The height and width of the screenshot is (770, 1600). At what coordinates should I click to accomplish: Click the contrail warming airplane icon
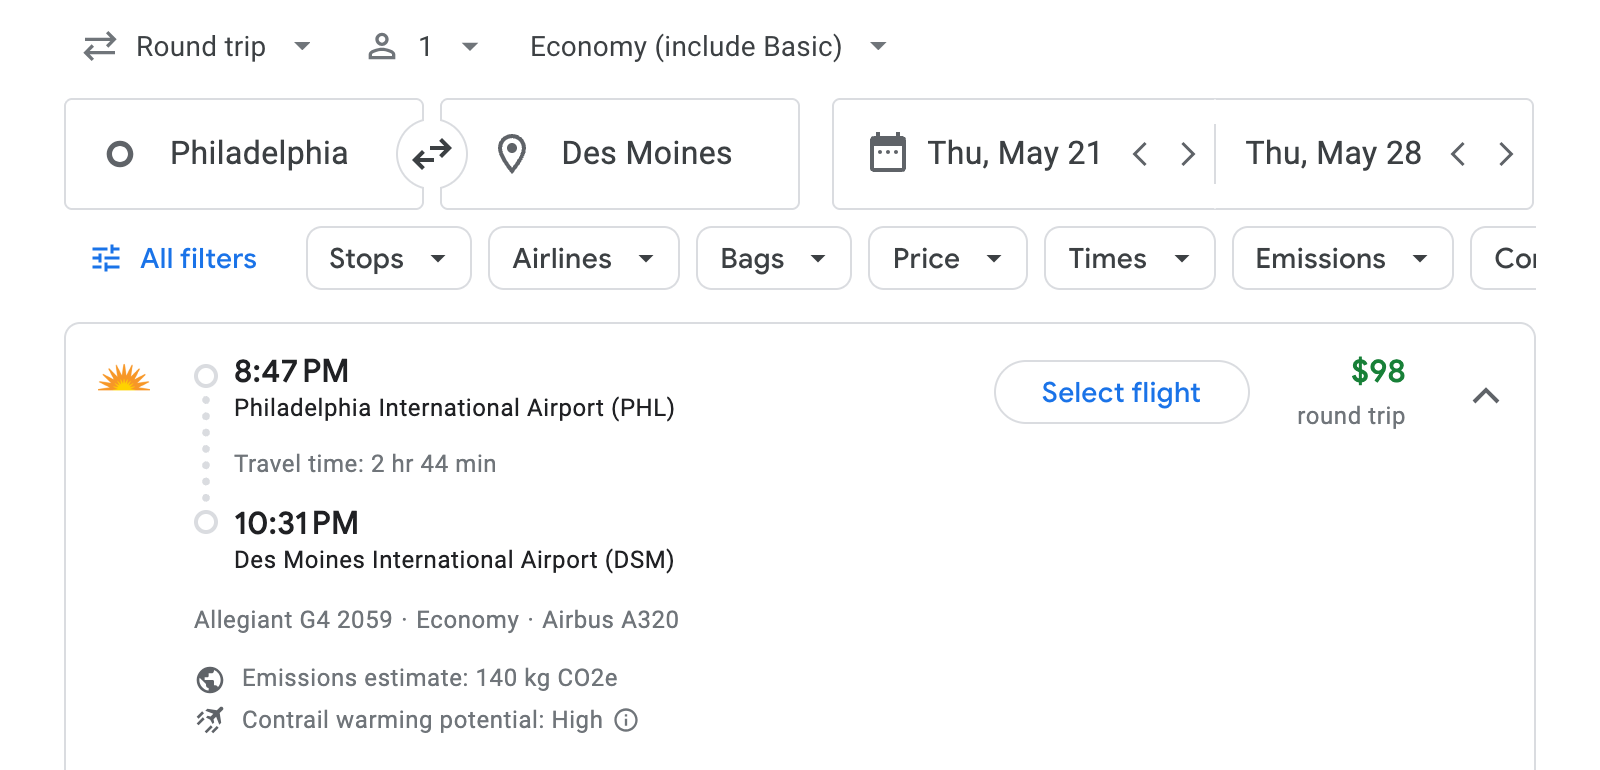tap(208, 719)
